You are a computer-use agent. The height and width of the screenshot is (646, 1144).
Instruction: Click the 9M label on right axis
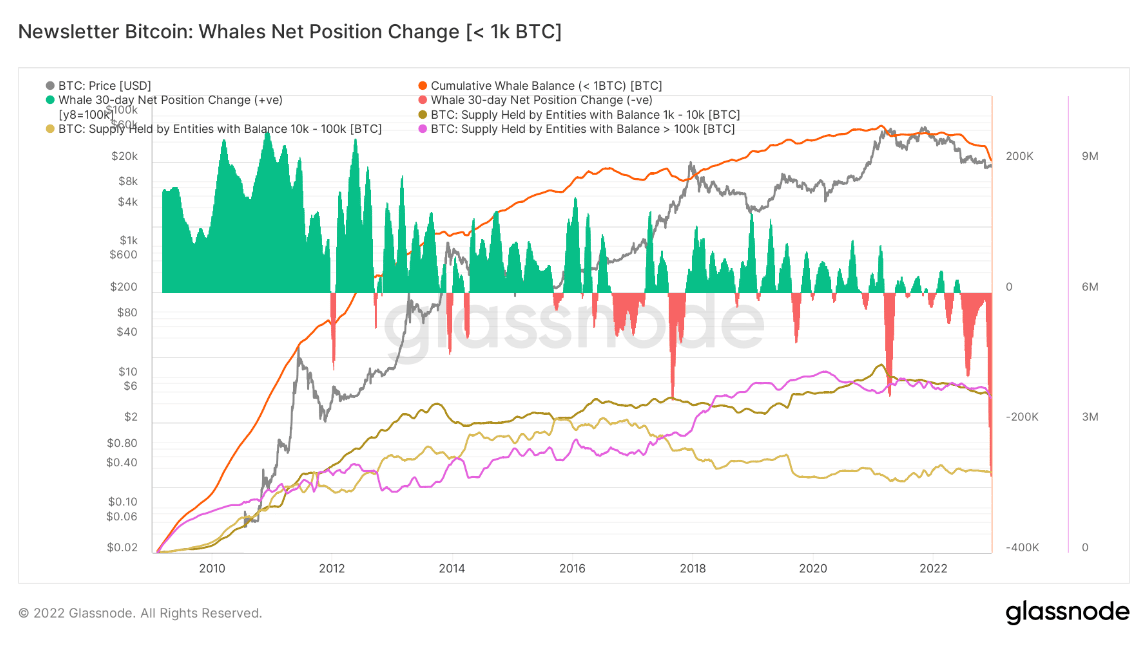1090,157
